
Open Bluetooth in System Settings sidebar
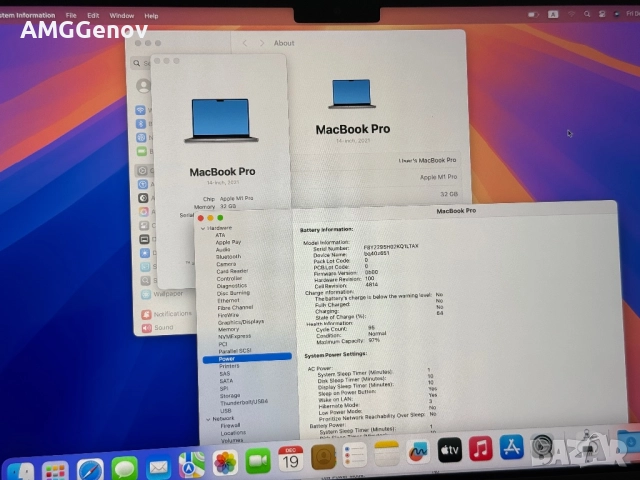[x=141, y=124]
